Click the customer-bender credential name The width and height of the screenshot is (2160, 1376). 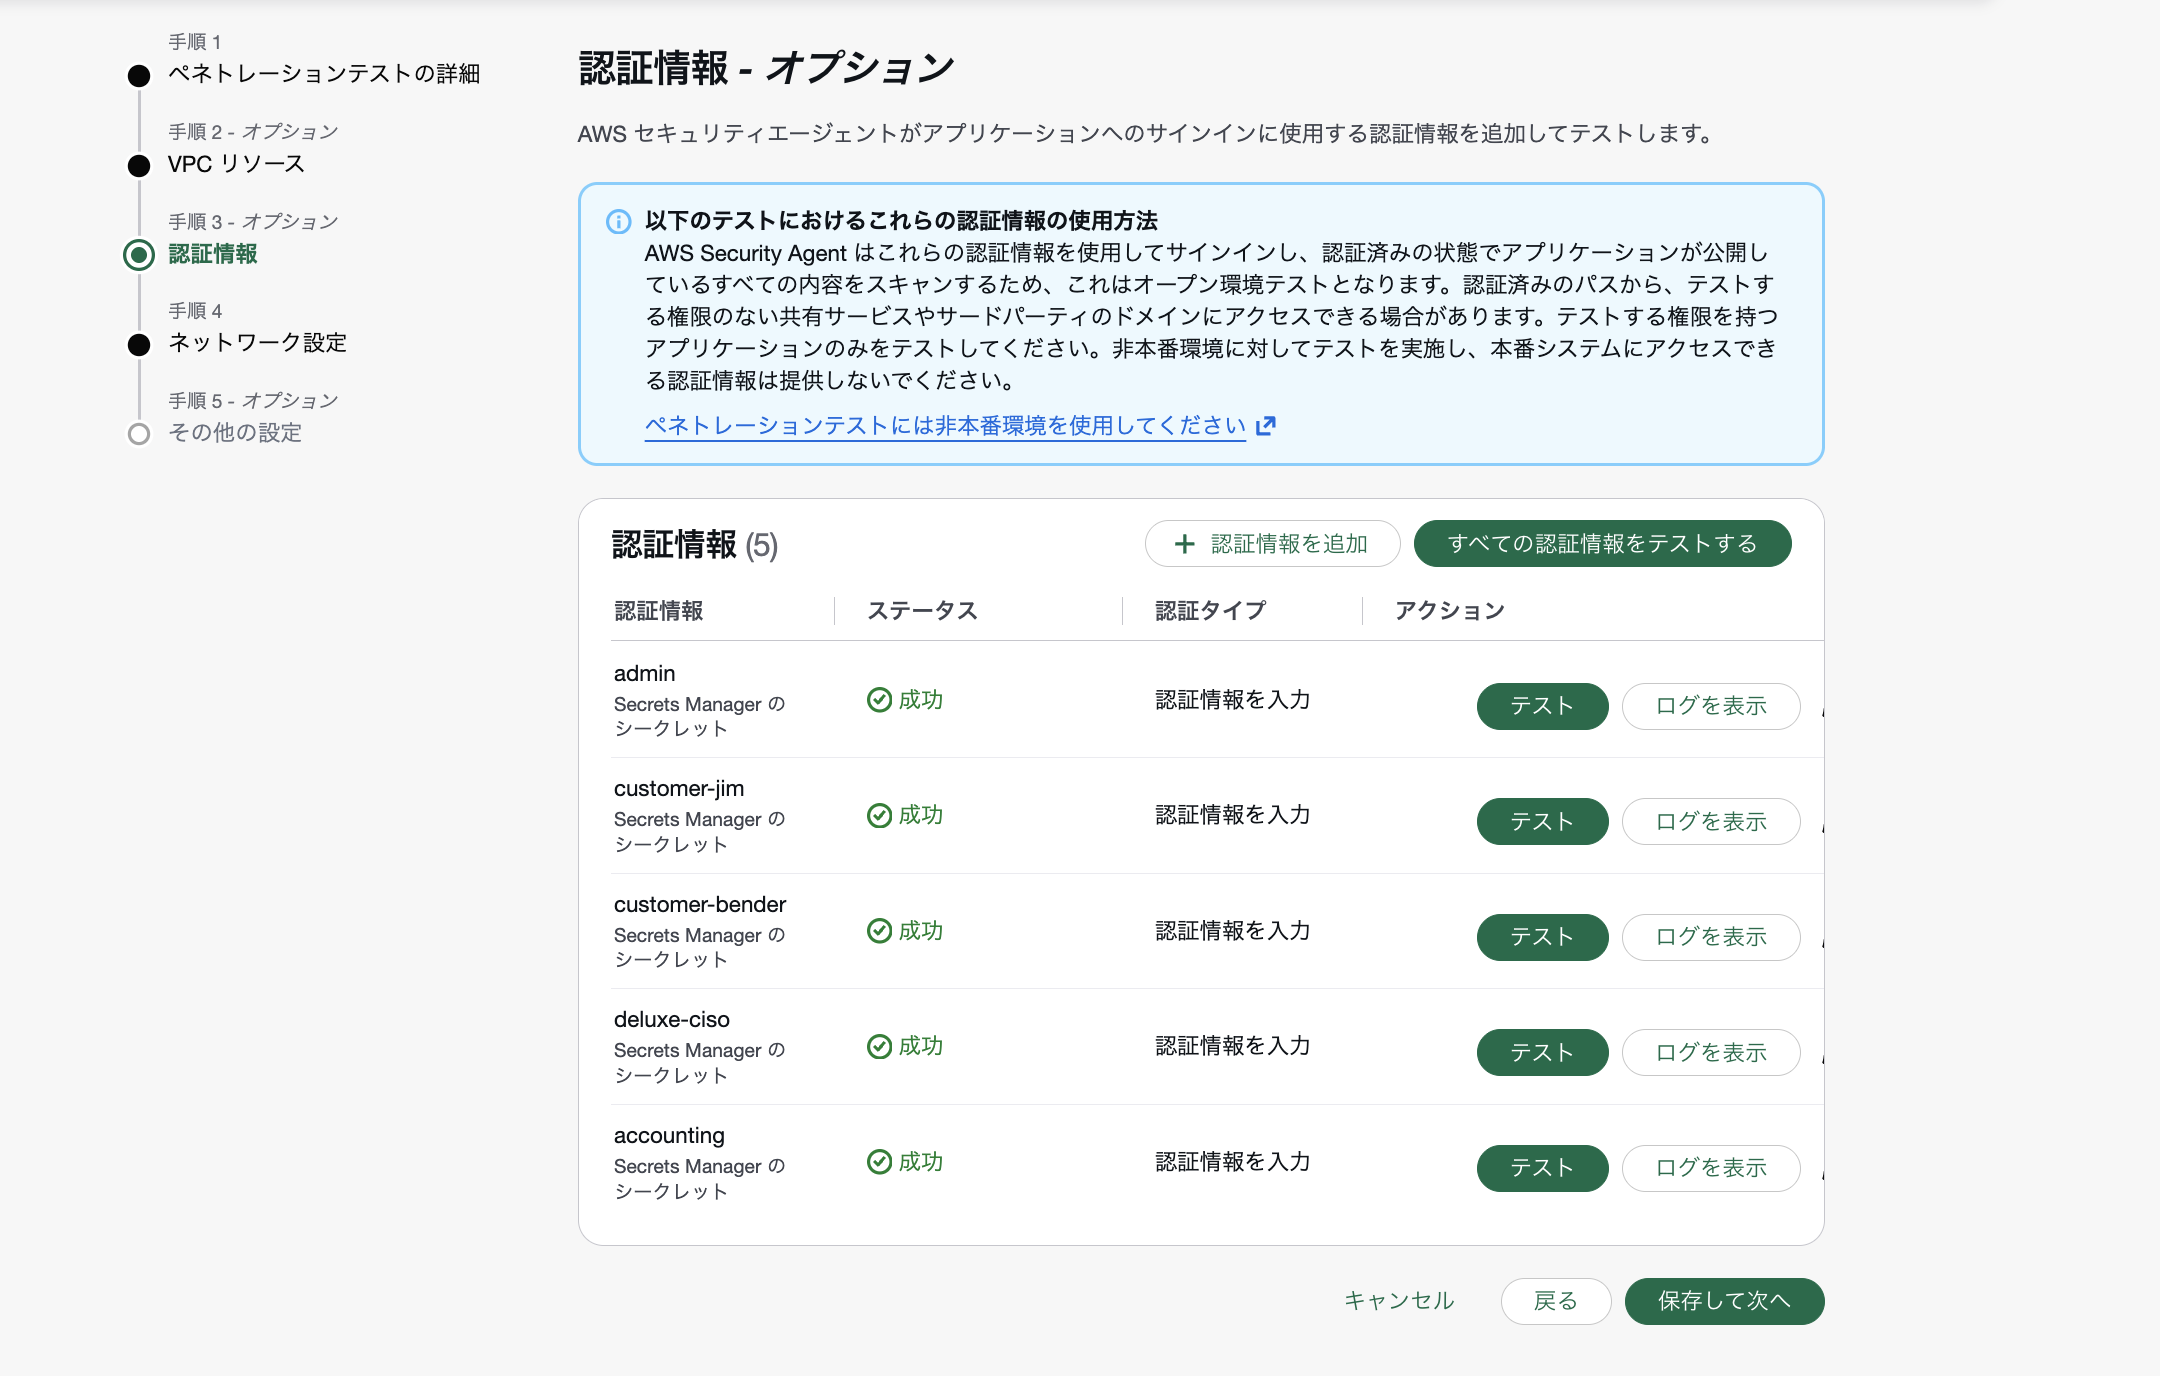700,905
